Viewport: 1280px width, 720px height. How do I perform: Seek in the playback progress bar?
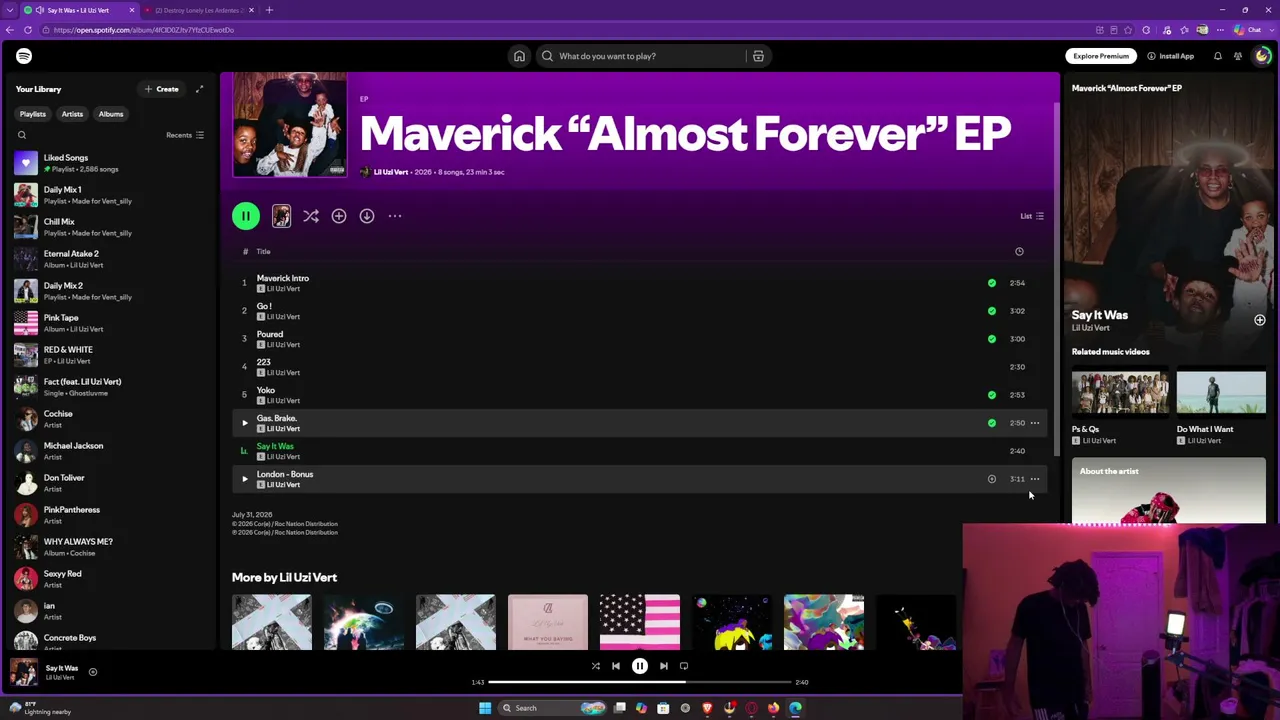[640, 682]
